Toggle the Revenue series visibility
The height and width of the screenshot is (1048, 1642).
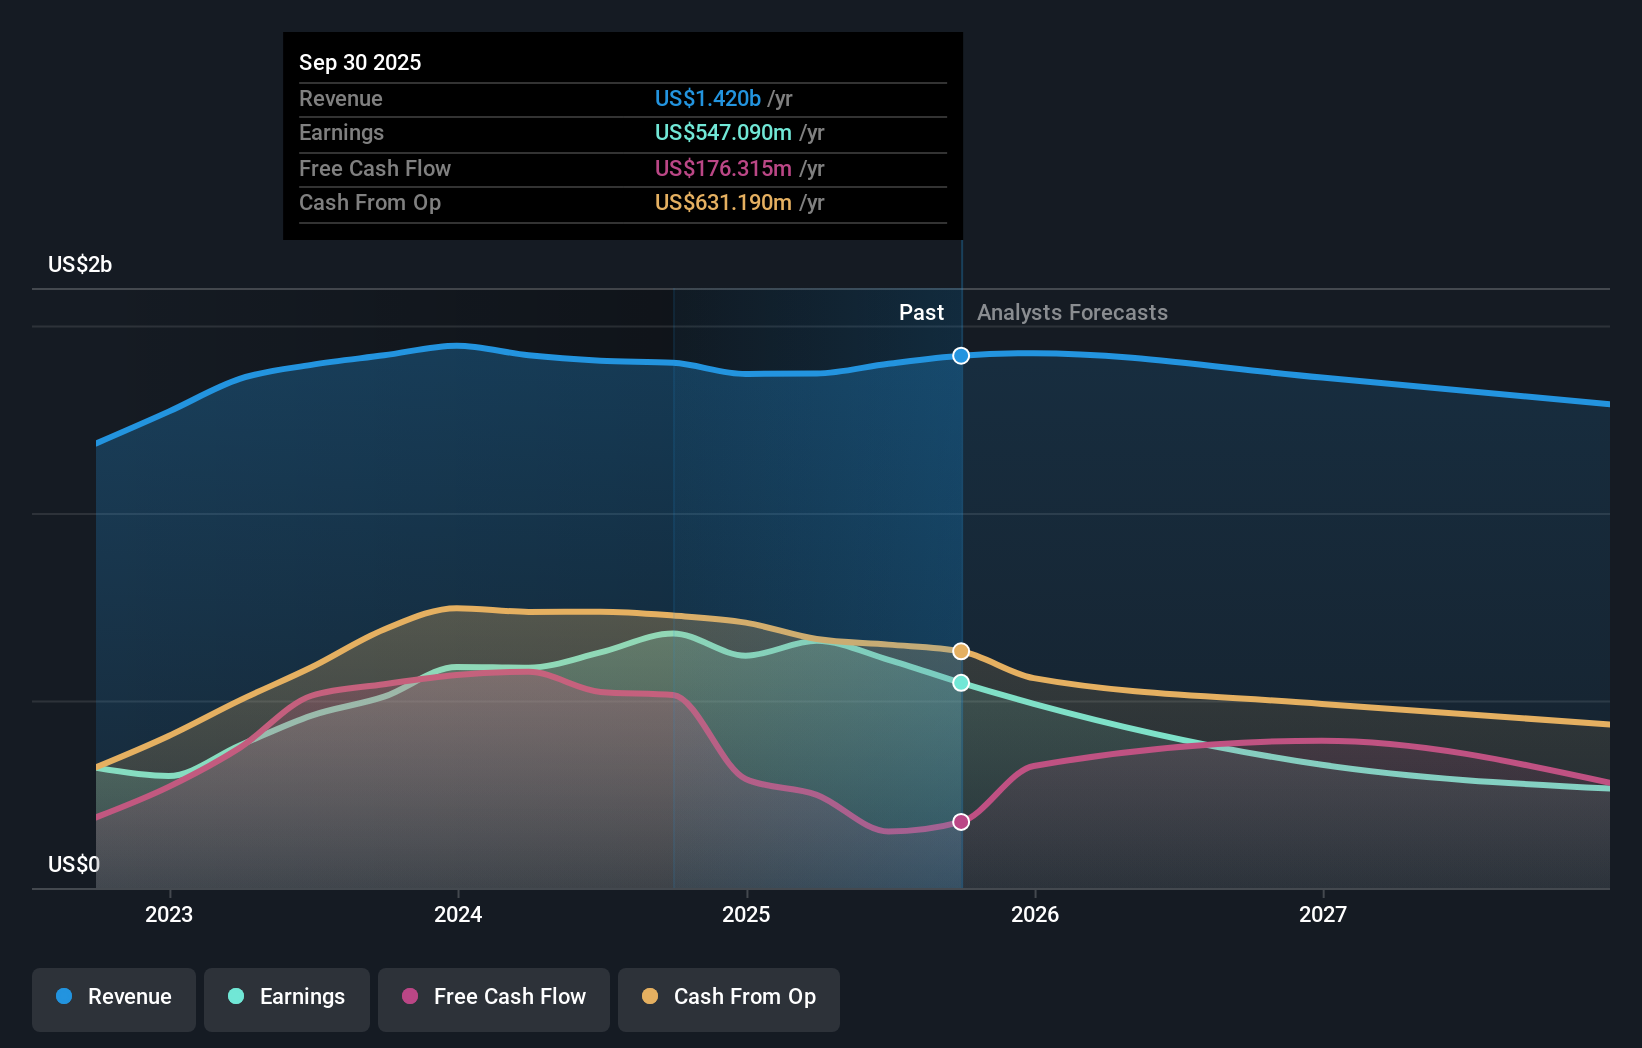(113, 998)
